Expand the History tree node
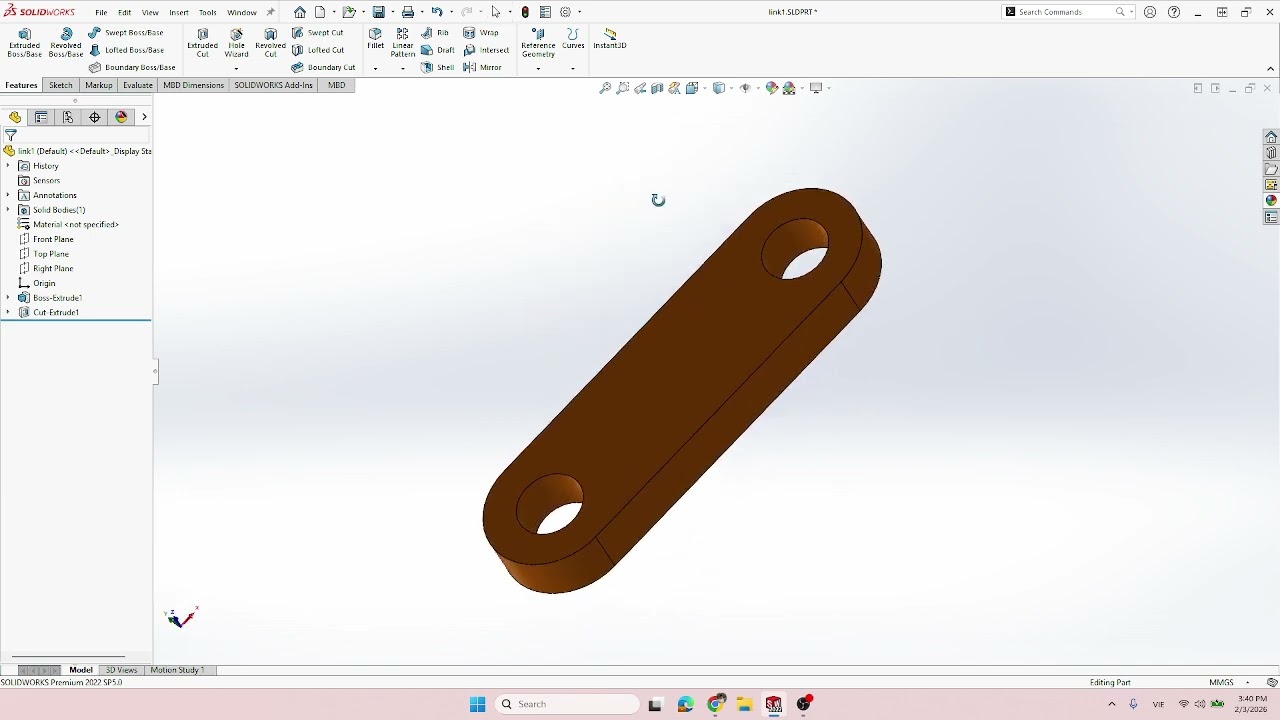Image resolution: width=1280 pixels, height=720 pixels. click(8, 166)
